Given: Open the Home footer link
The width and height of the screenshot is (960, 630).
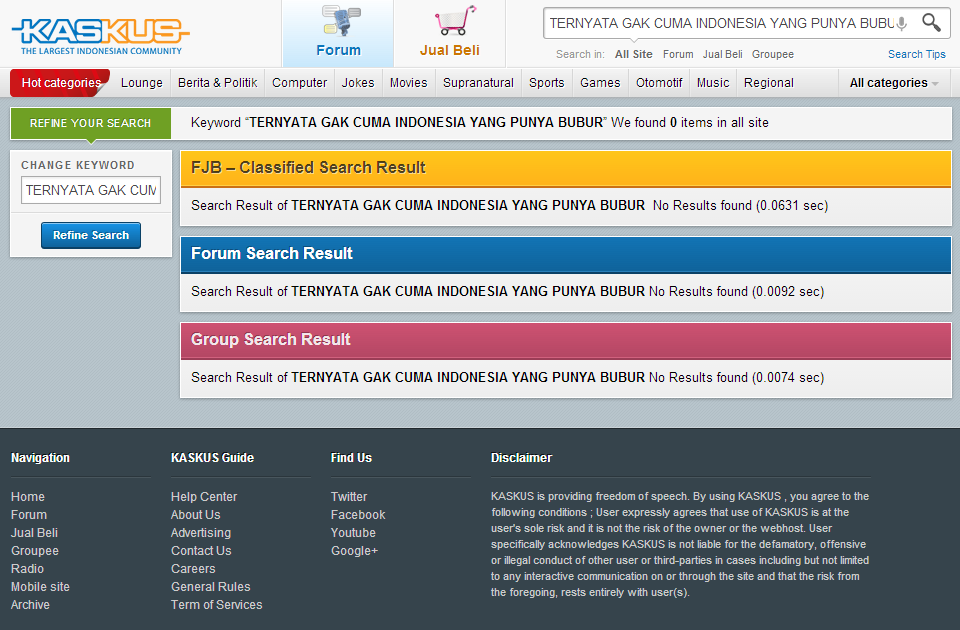Looking at the screenshot, I should pos(28,497).
